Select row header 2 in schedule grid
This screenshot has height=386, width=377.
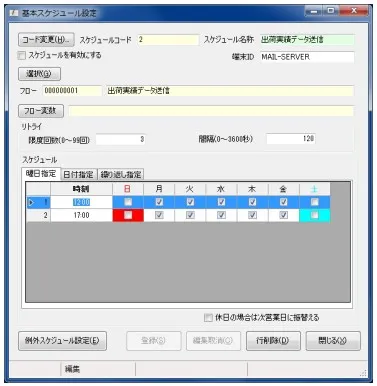tap(38, 215)
